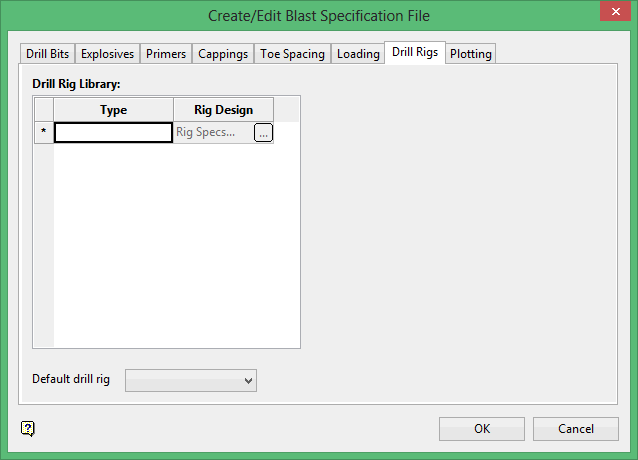Image resolution: width=638 pixels, height=460 pixels.
Task: Open the Toe Spacing tab
Action: [292, 54]
